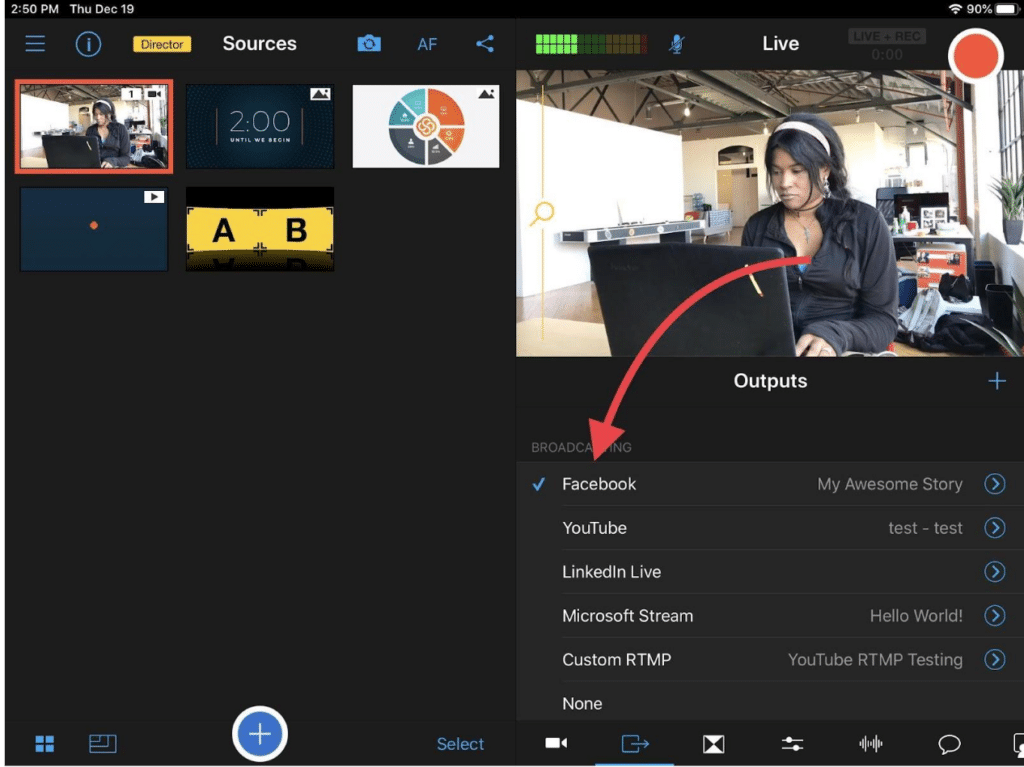Select the live camera source thumbnail
The image size is (1024, 767).
[94, 127]
